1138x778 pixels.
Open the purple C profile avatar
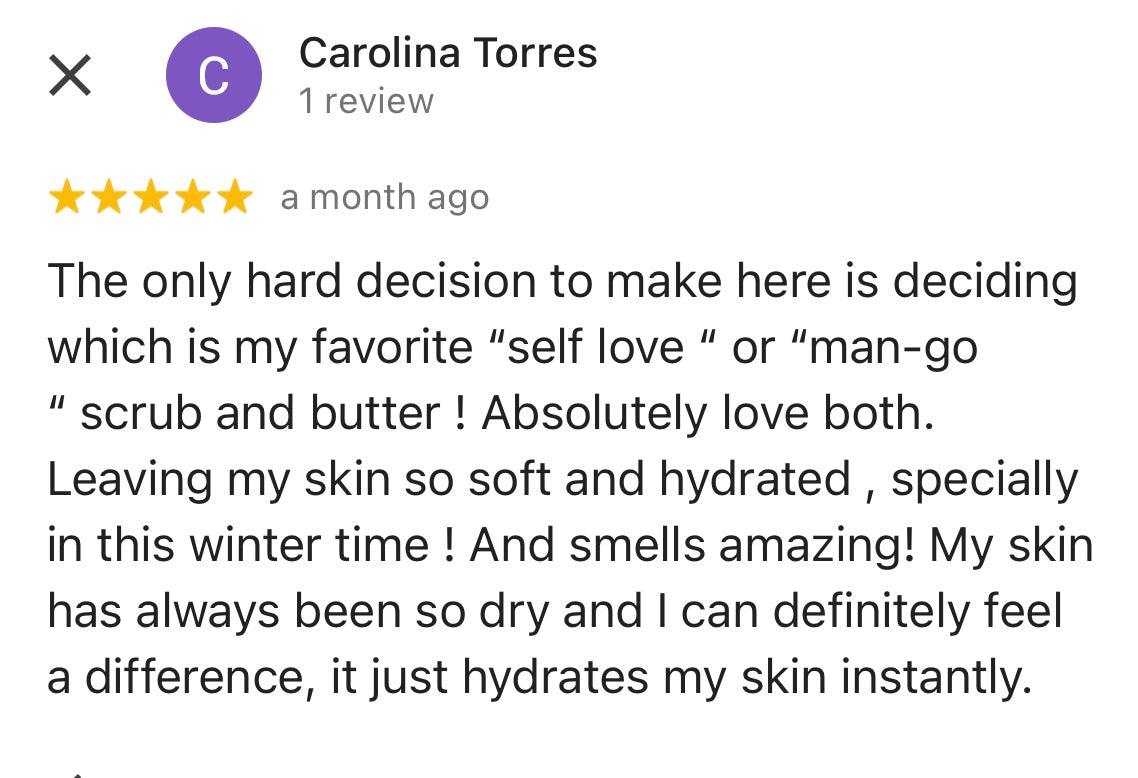tap(213, 75)
